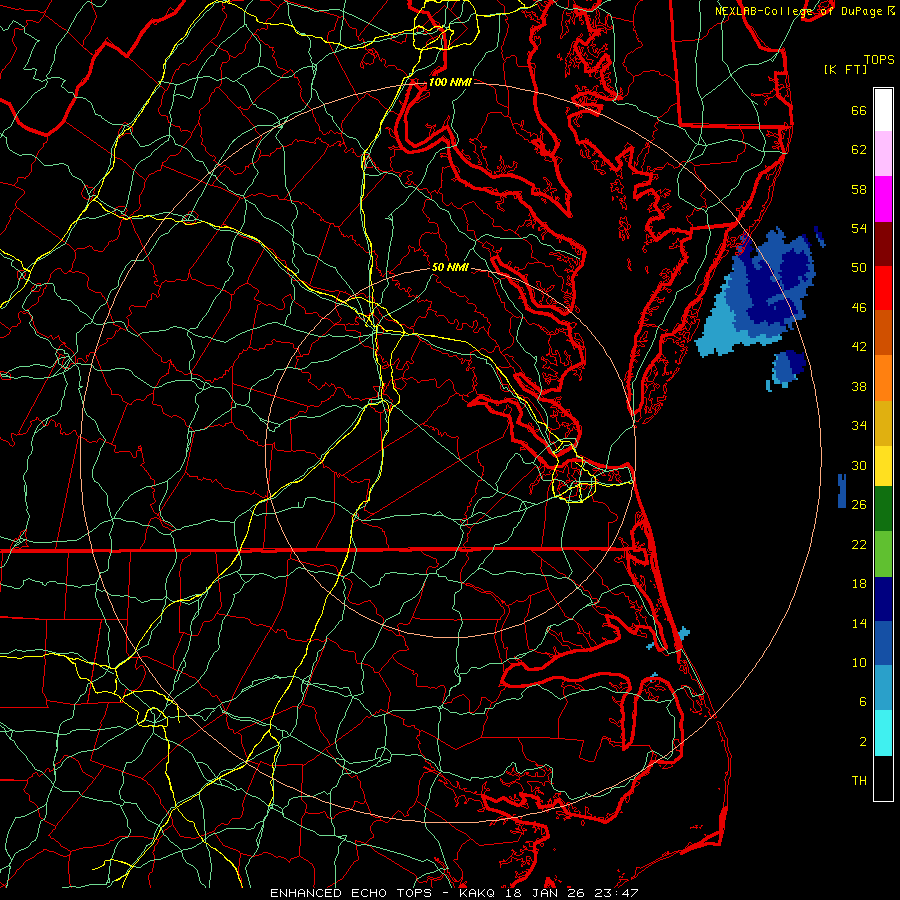Click legend value '58'
Viewport: 900px width, 900px height.
[x=859, y=189]
